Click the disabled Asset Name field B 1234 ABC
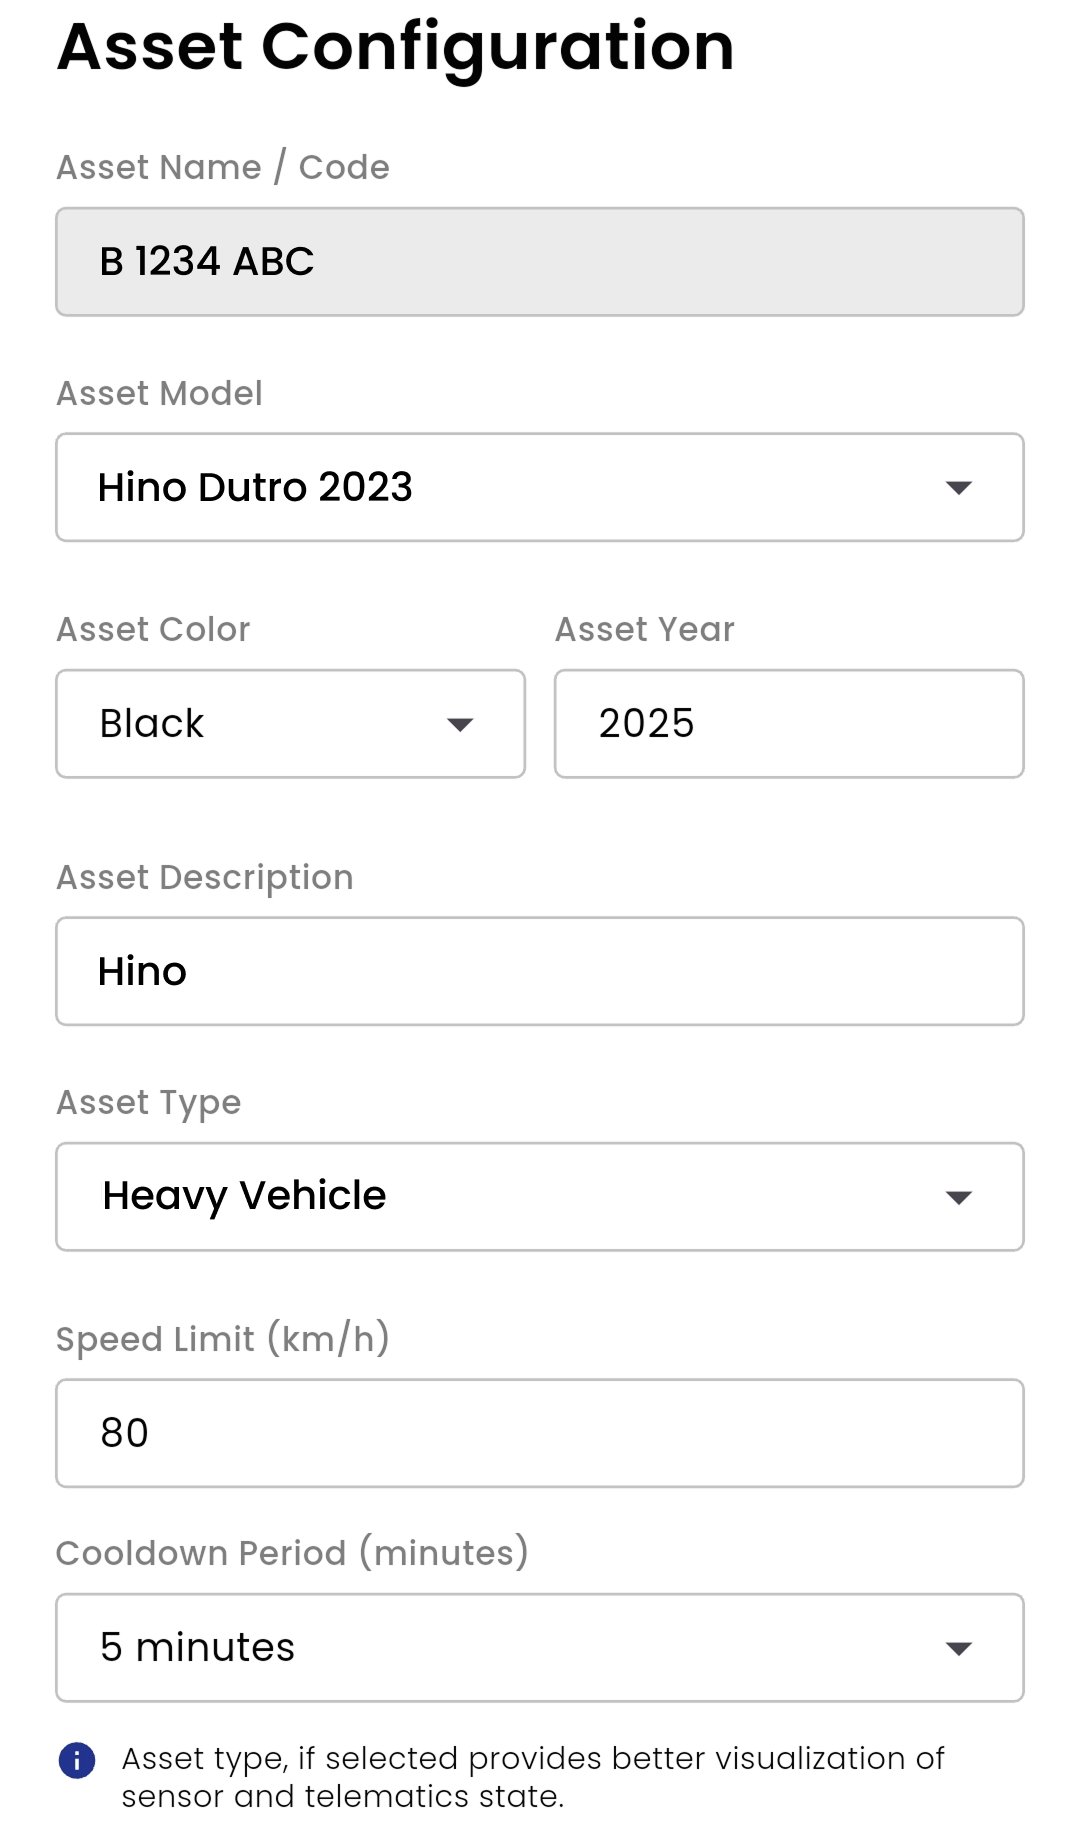Image resolution: width=1080 pixels, height=1843 pixels. [x=540, y=262]
